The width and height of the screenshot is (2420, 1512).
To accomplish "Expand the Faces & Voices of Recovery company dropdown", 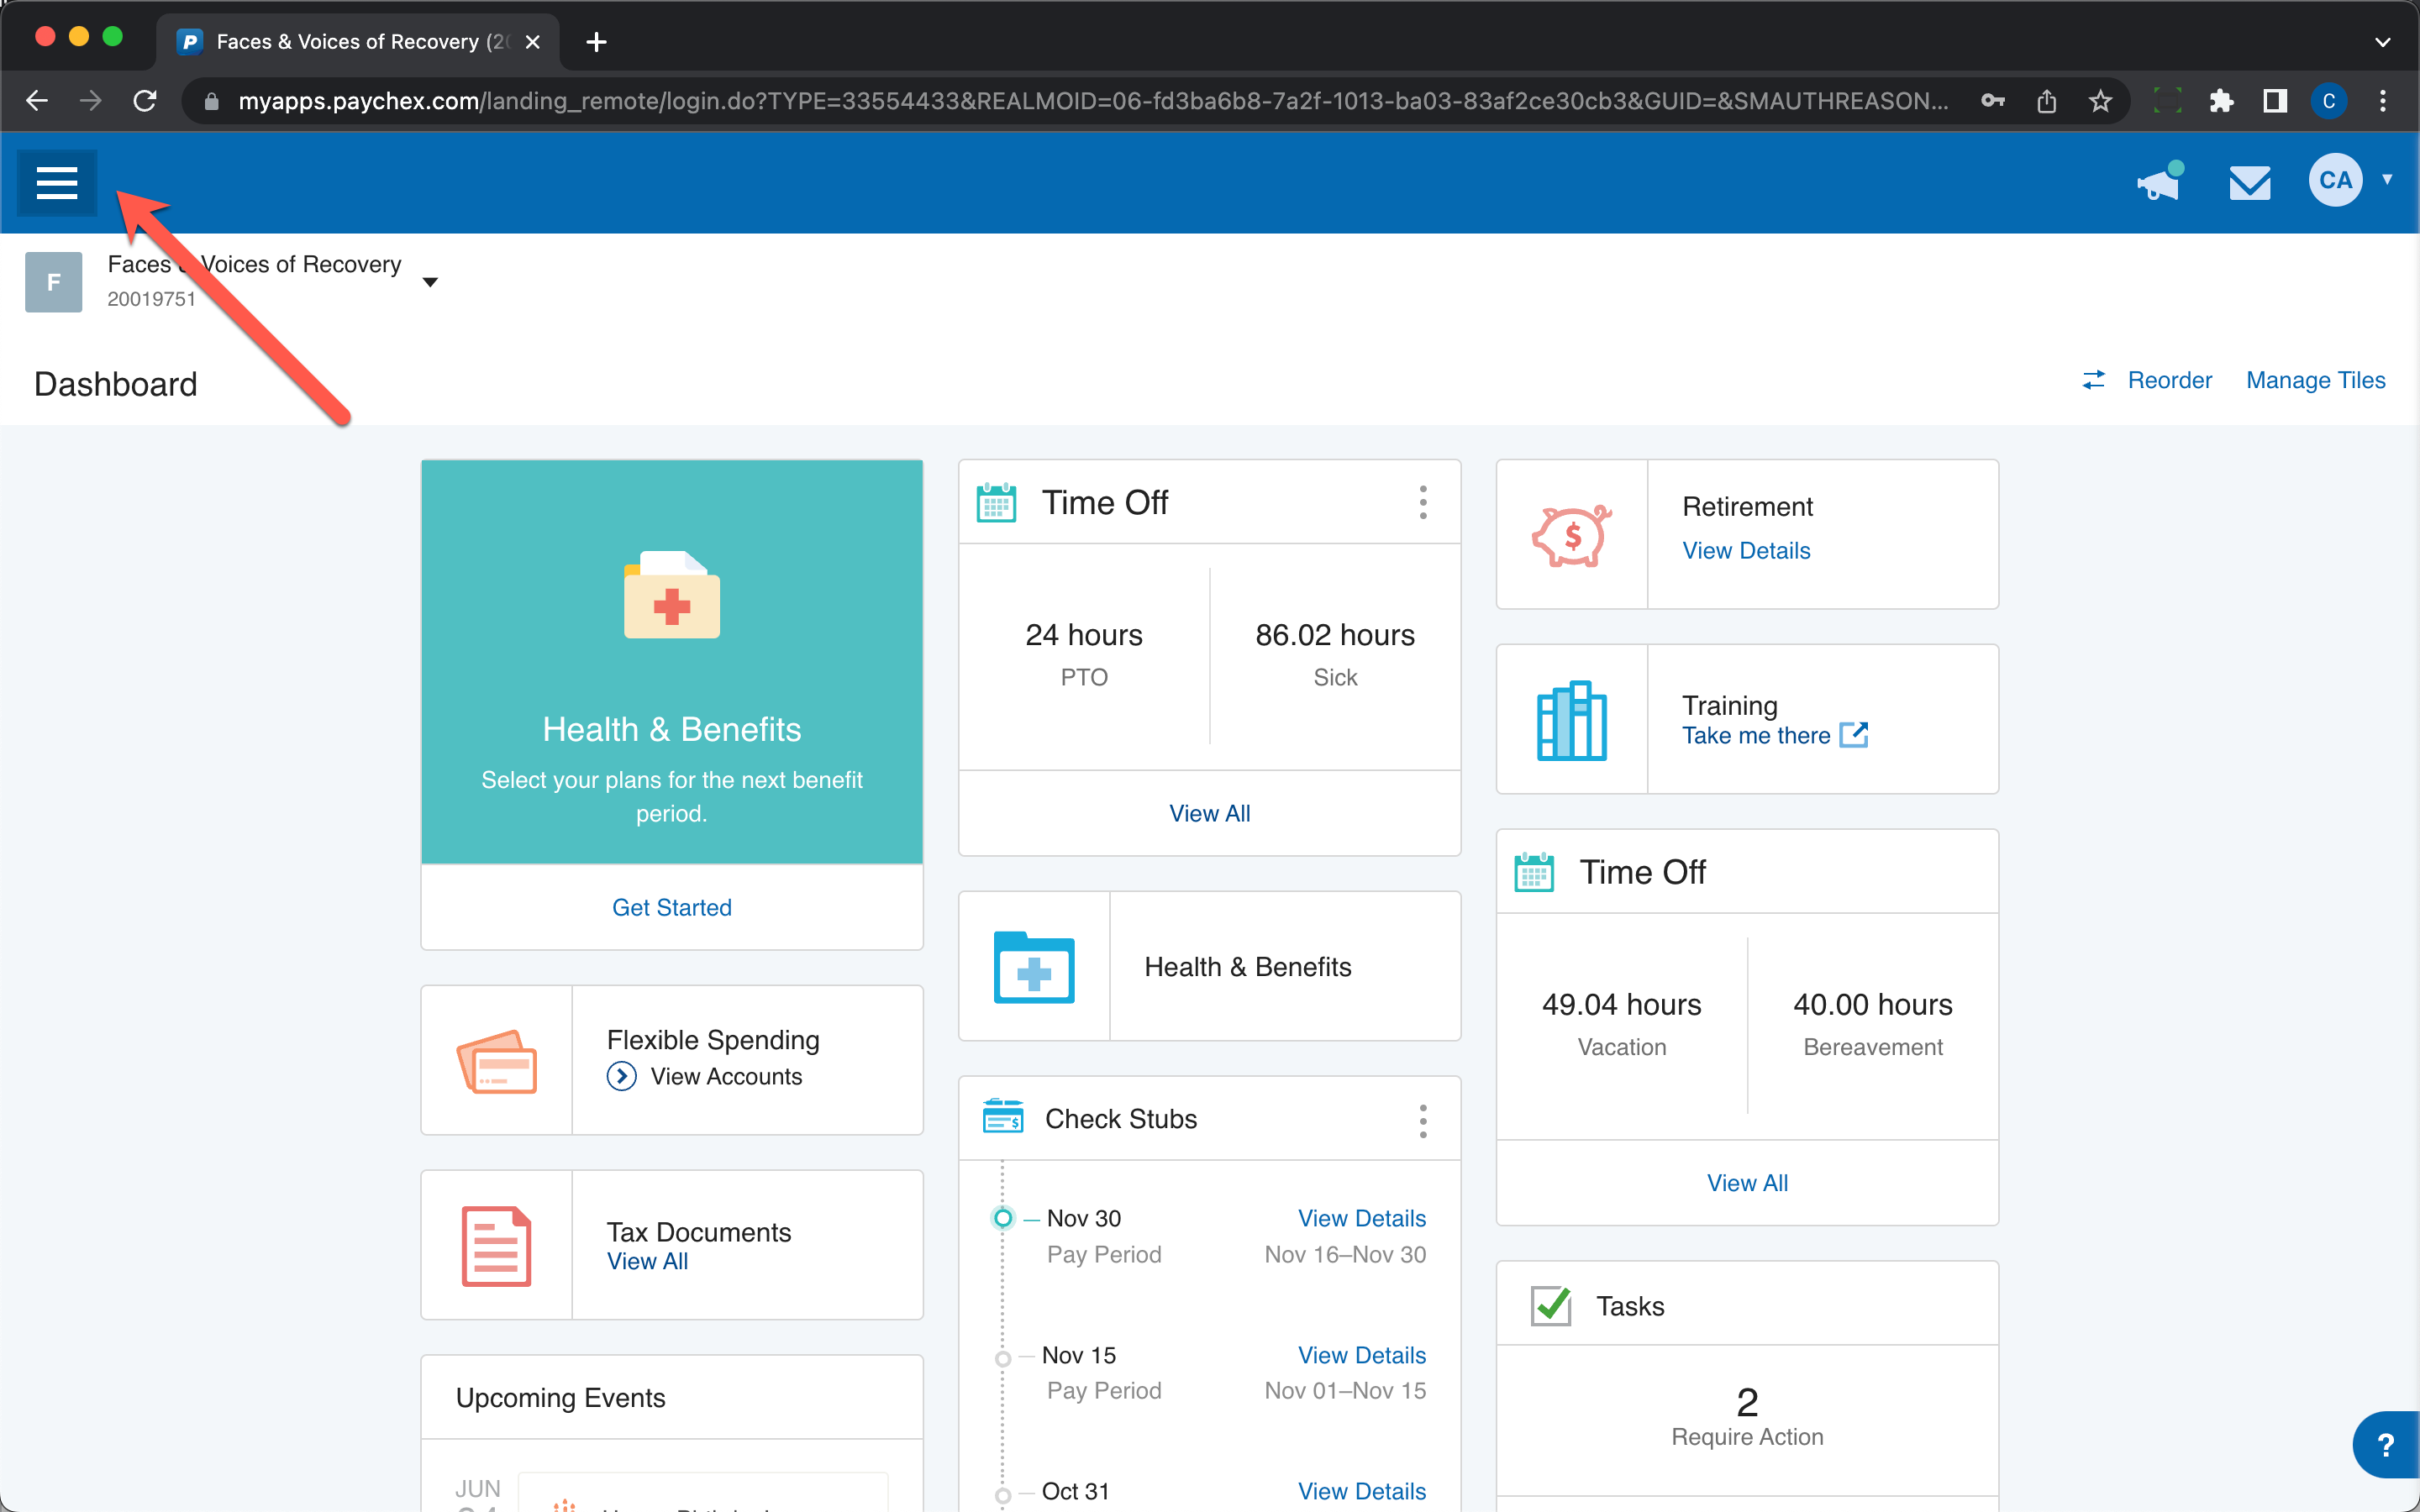I will coord(430,282).
